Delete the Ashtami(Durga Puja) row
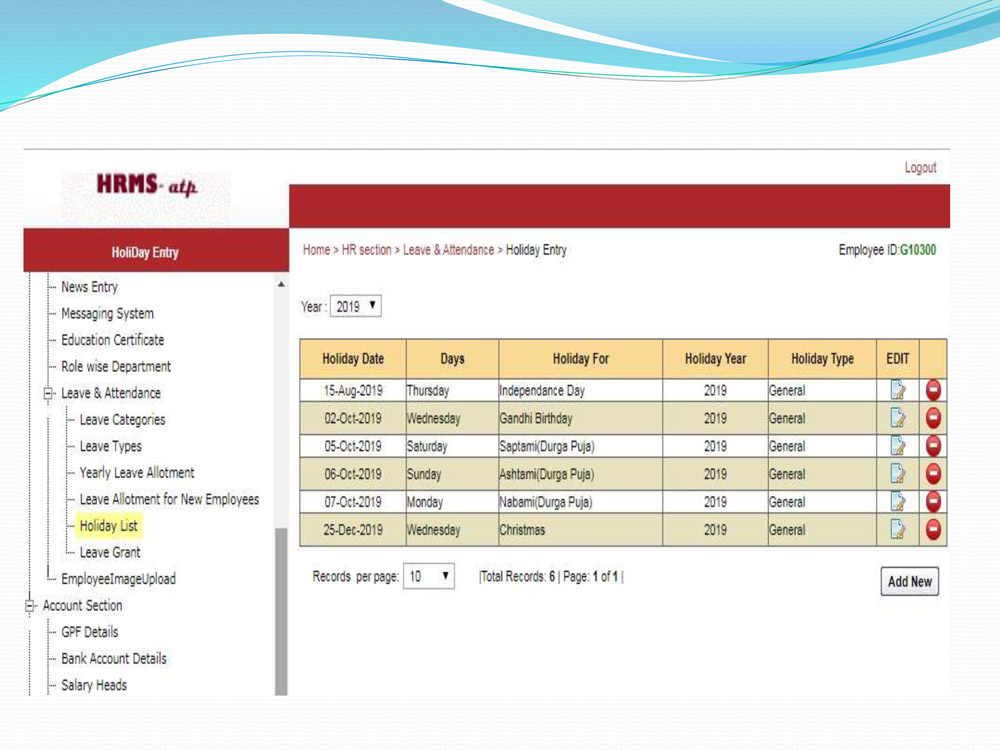 point(931,474)
